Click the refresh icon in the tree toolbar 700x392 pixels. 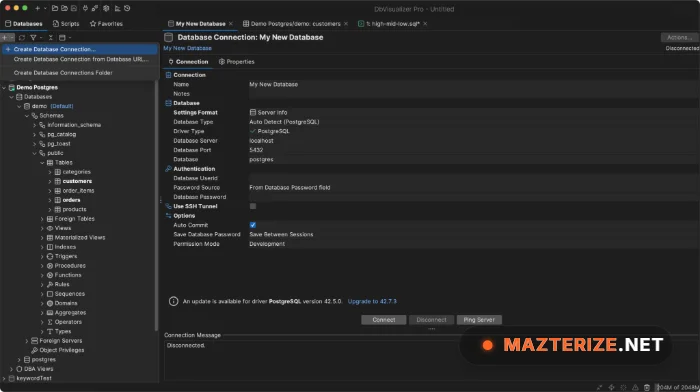pos(22,38)
